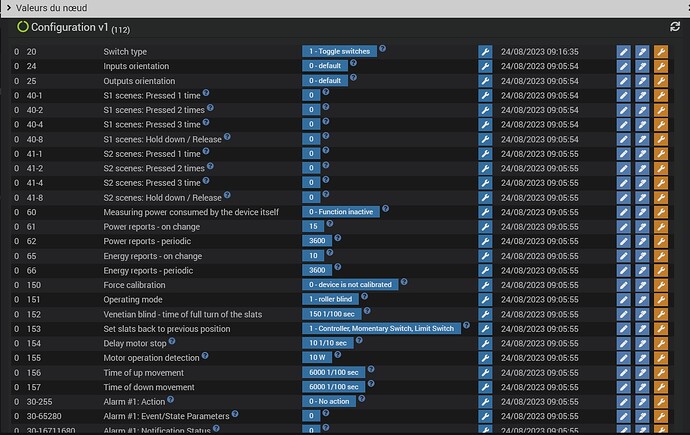Click parameter index 30-65280
690x435 pixels.
pyautogui.click(x=44, y=416)
